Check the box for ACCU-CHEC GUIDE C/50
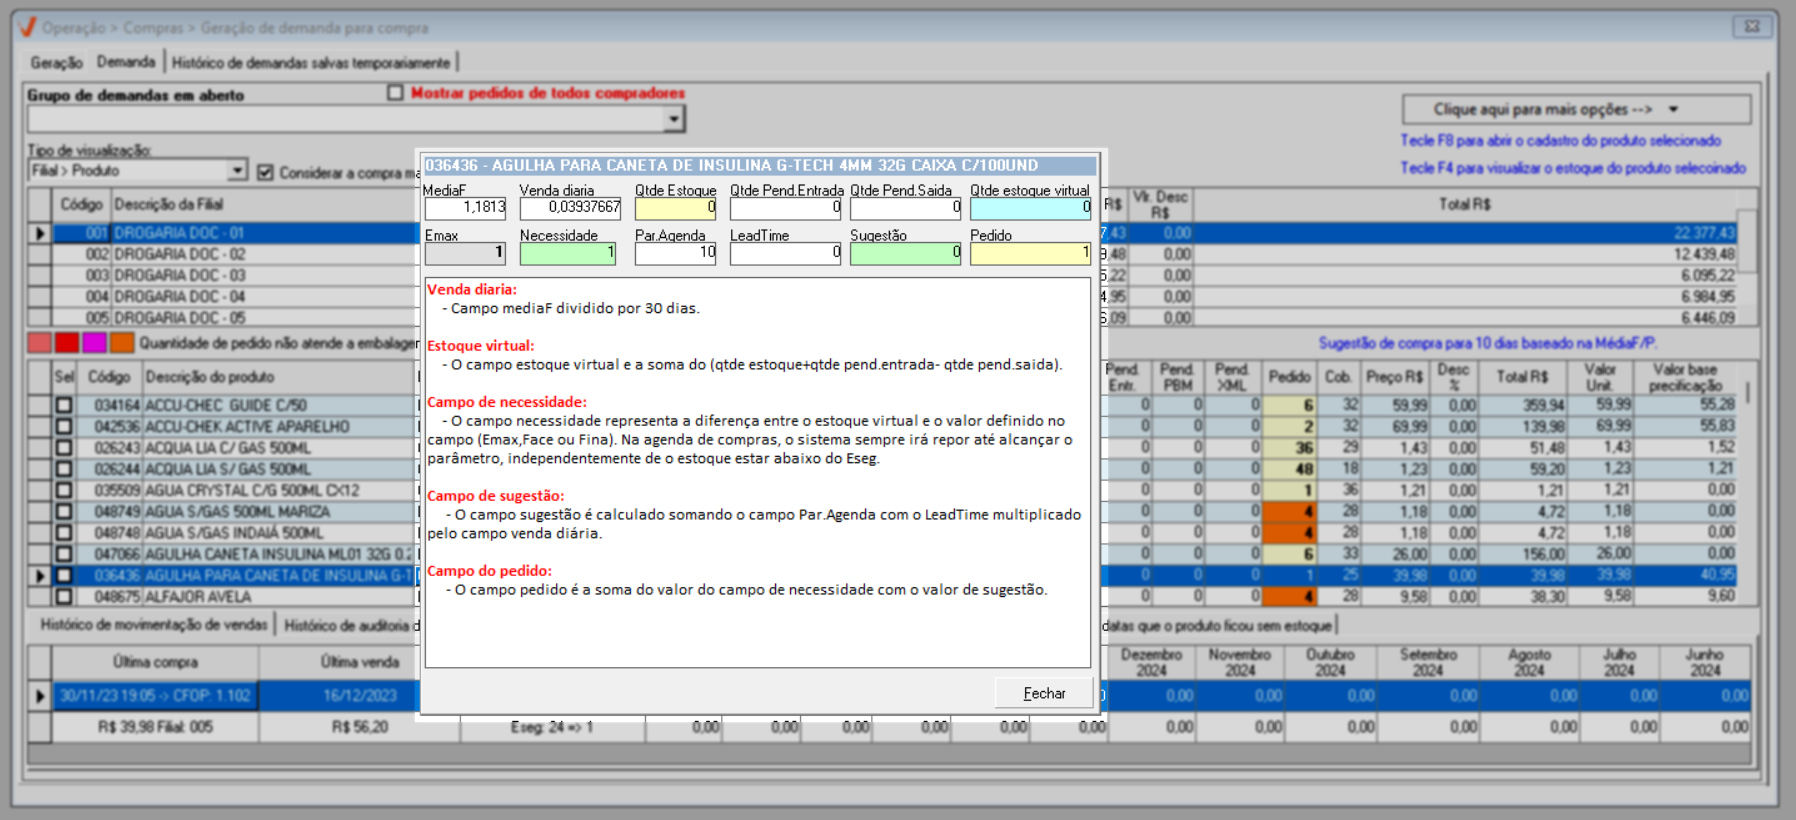Screen dimensions: 1796x820 (x=64, y=405)
